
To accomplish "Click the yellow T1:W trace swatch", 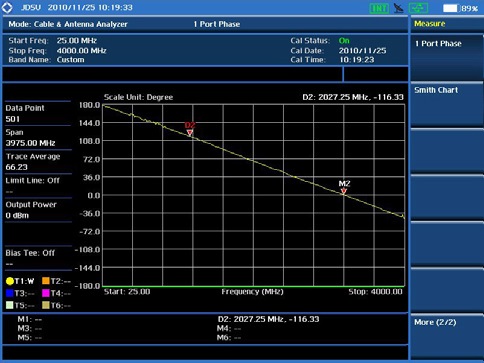I will (x=10, y=281).
